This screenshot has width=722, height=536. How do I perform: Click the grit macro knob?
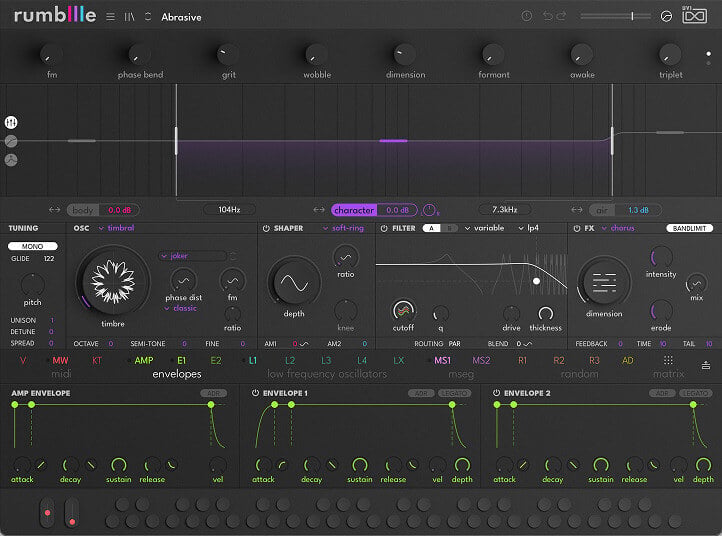pos(227,54)
